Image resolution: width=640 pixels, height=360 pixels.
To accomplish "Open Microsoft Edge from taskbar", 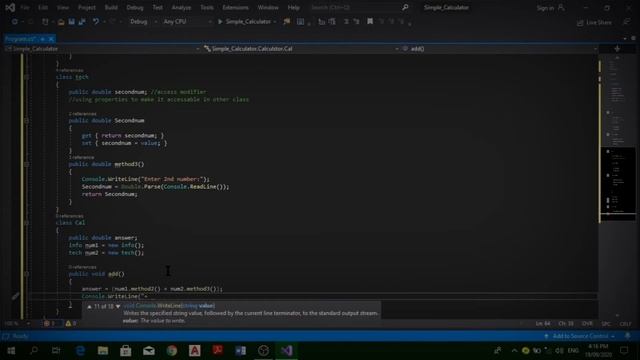I will tap(80, 351).
